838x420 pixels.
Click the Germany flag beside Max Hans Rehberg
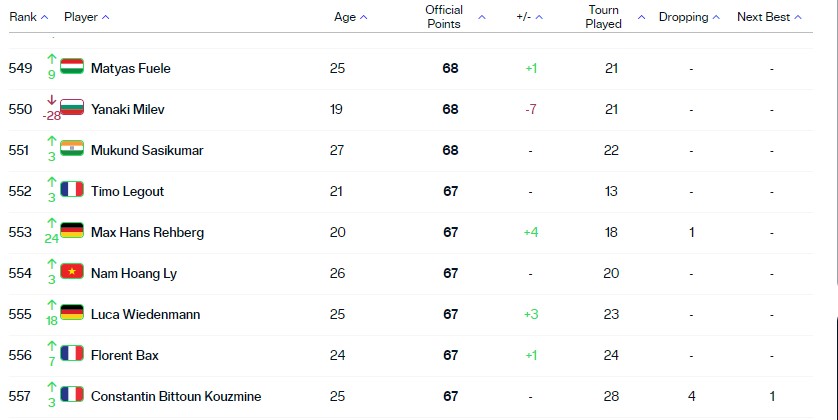72,230
